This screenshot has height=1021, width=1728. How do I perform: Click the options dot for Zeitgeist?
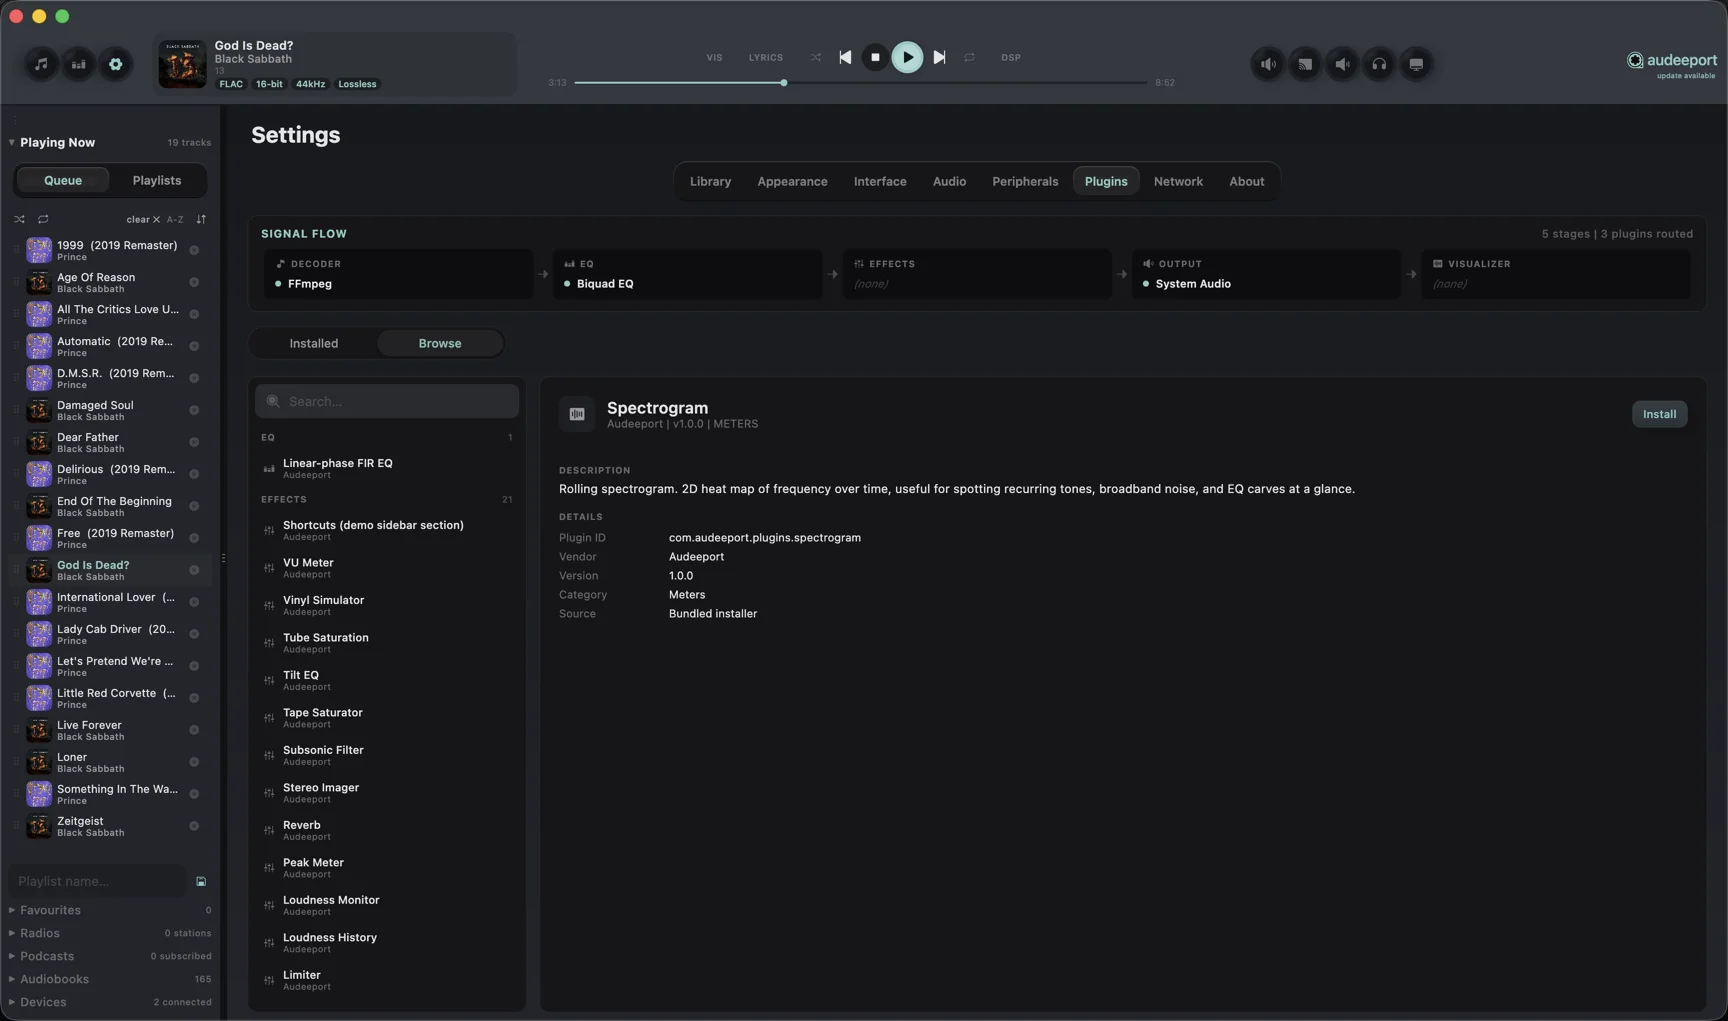pos(194,826)
